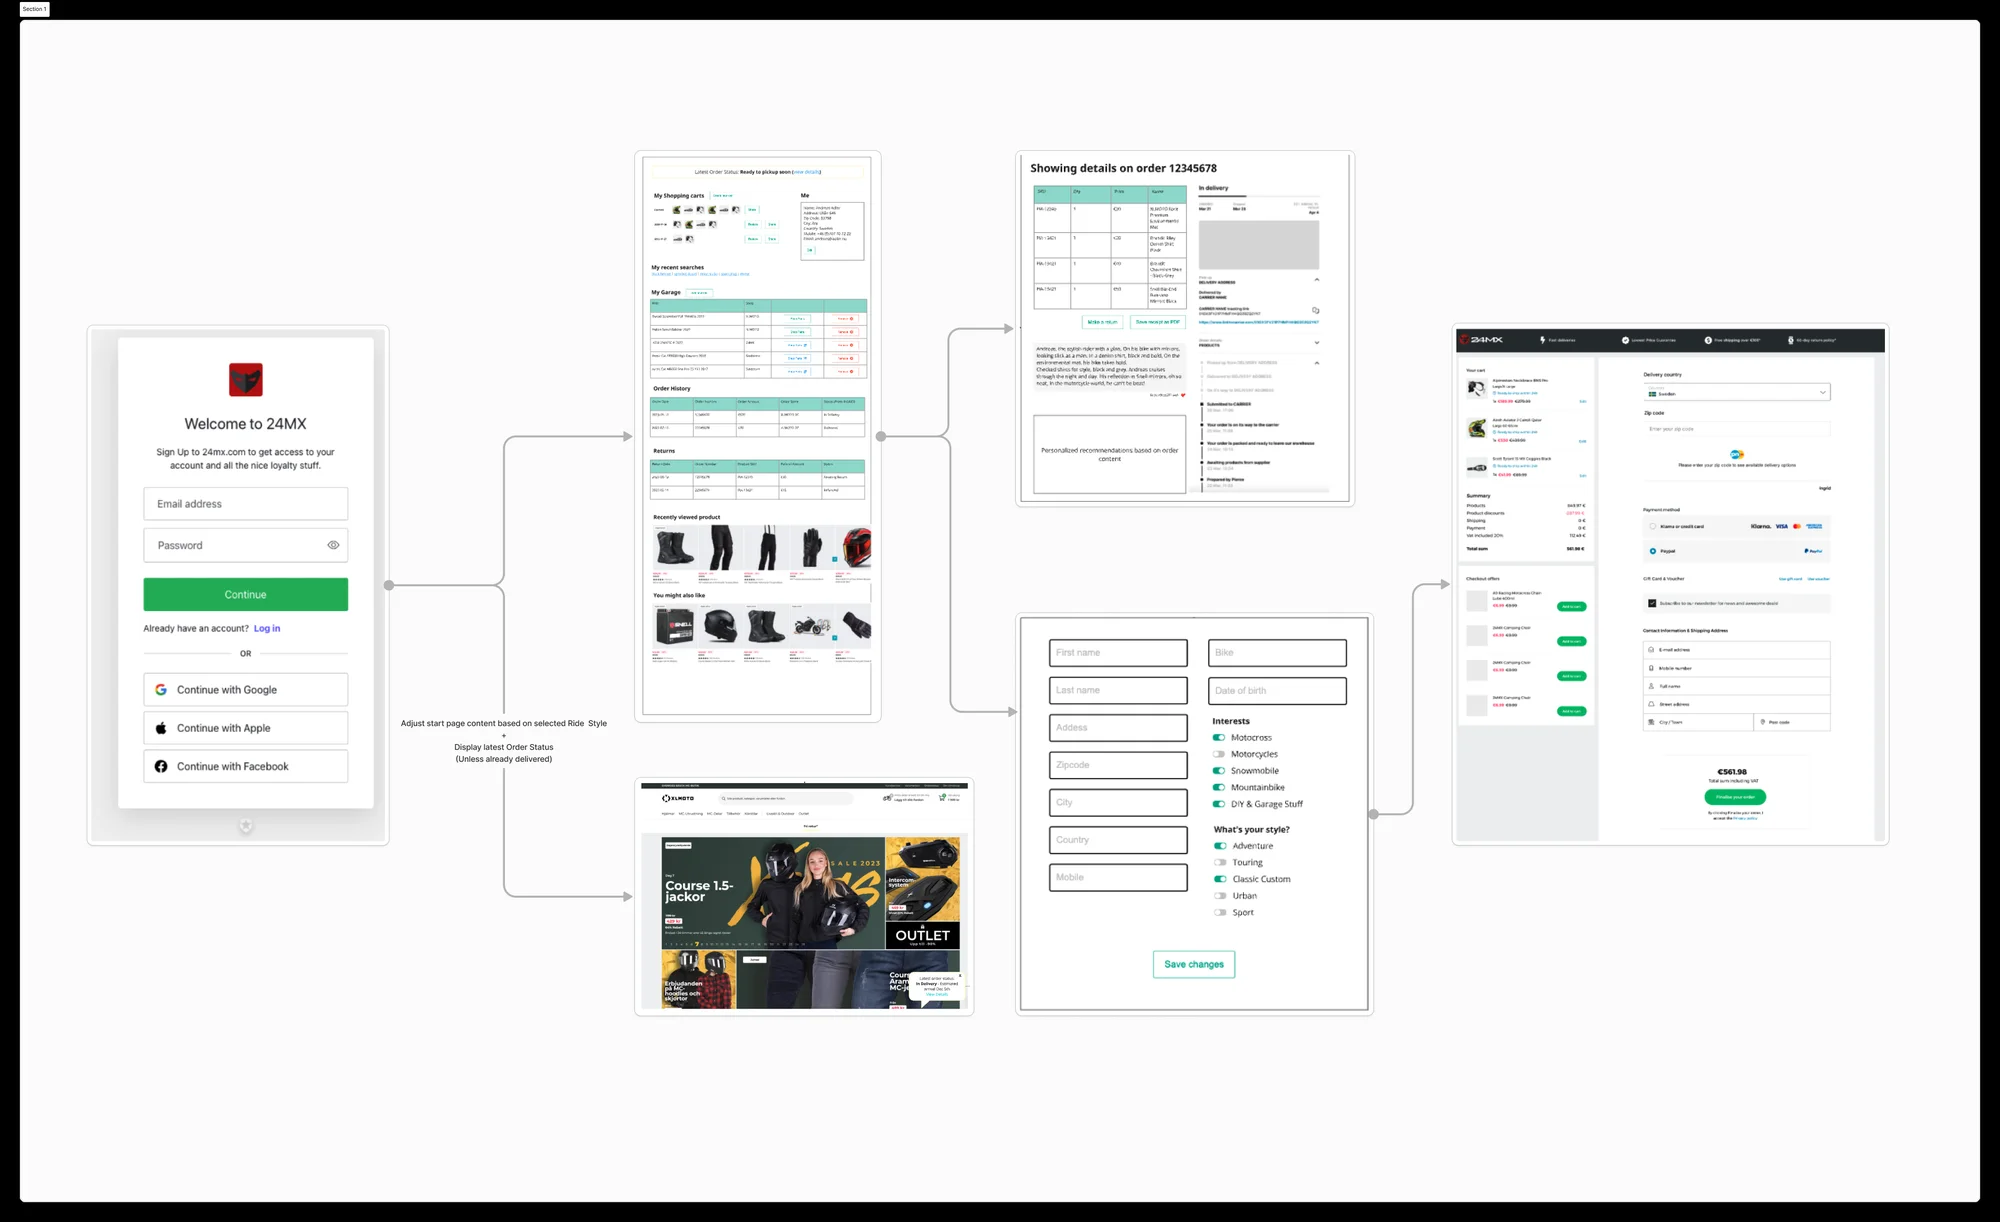The image size is (2000, 1222).
Task: Click the camo helmet cart item thumbnail
Action: coord(1477,428)
